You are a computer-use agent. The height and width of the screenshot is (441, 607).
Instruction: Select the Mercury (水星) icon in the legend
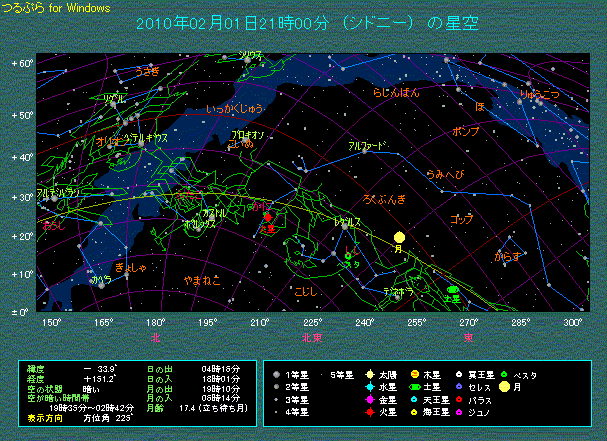370,387
